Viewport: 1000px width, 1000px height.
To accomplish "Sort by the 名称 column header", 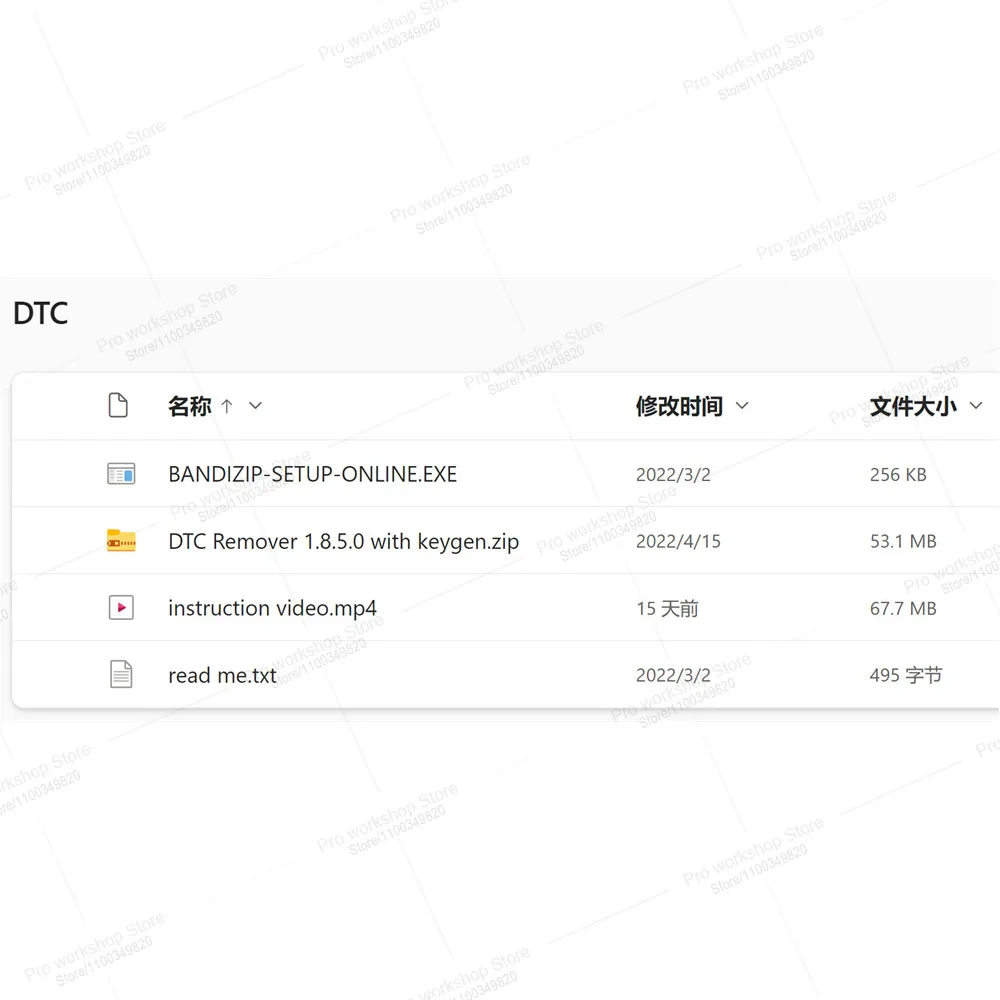I will pyautogui.click(x=189, y=406).
